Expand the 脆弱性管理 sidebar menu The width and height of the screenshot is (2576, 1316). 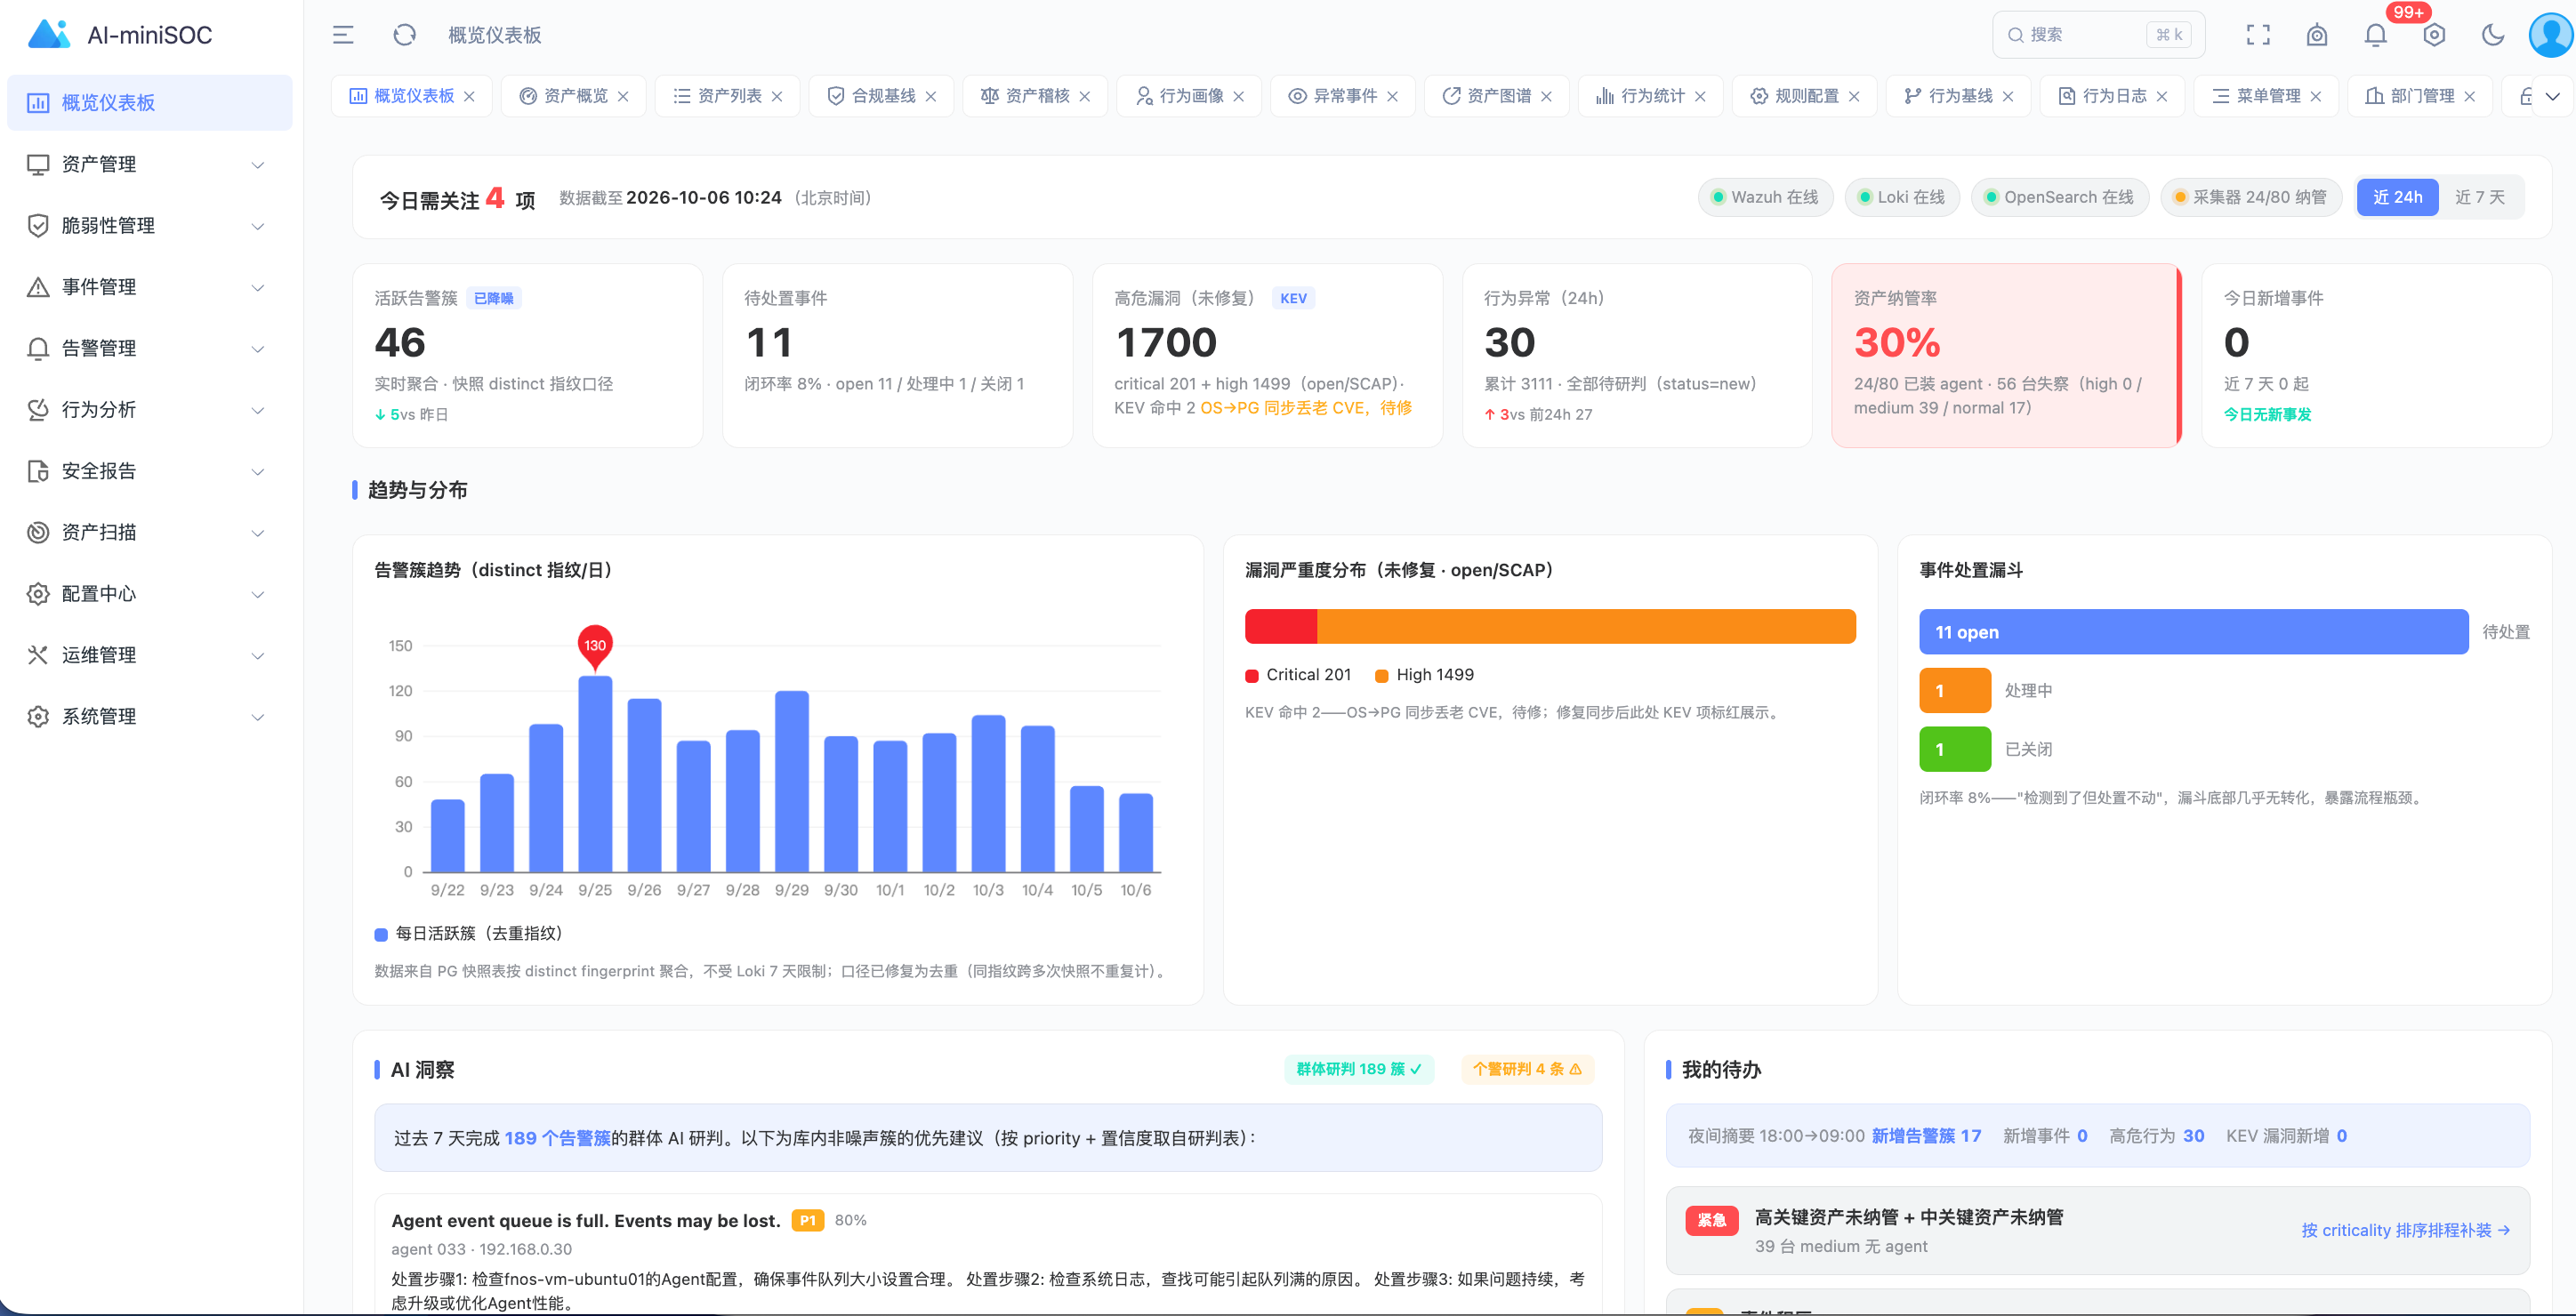[x=149, y=225]
